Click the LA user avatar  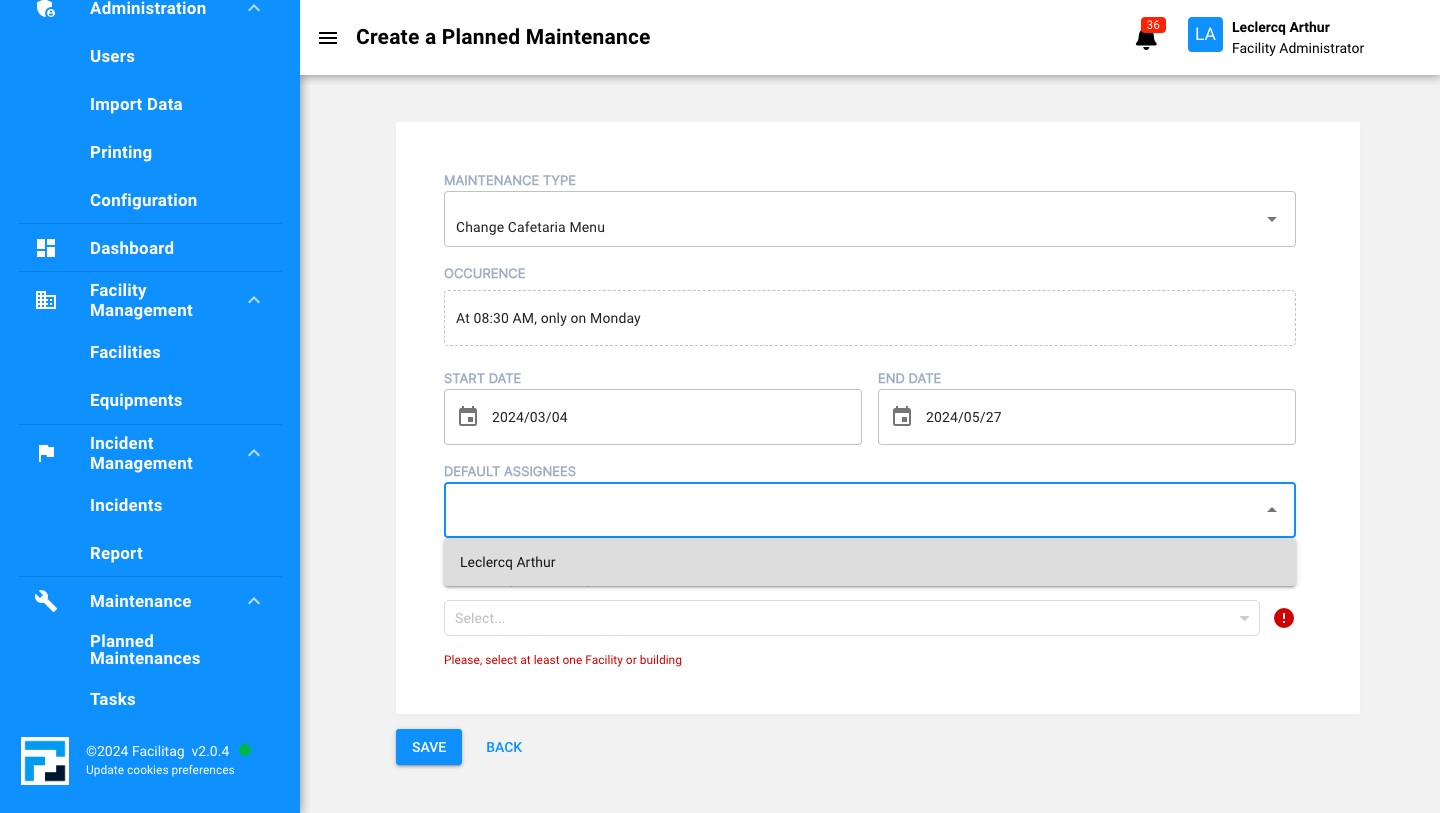coord(1205,35)
